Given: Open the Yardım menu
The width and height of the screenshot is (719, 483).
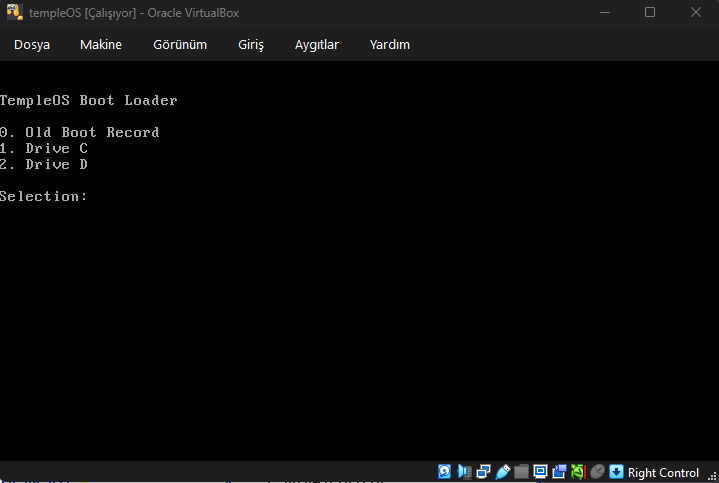Looking at the screenshot, I should click(390, 44).
